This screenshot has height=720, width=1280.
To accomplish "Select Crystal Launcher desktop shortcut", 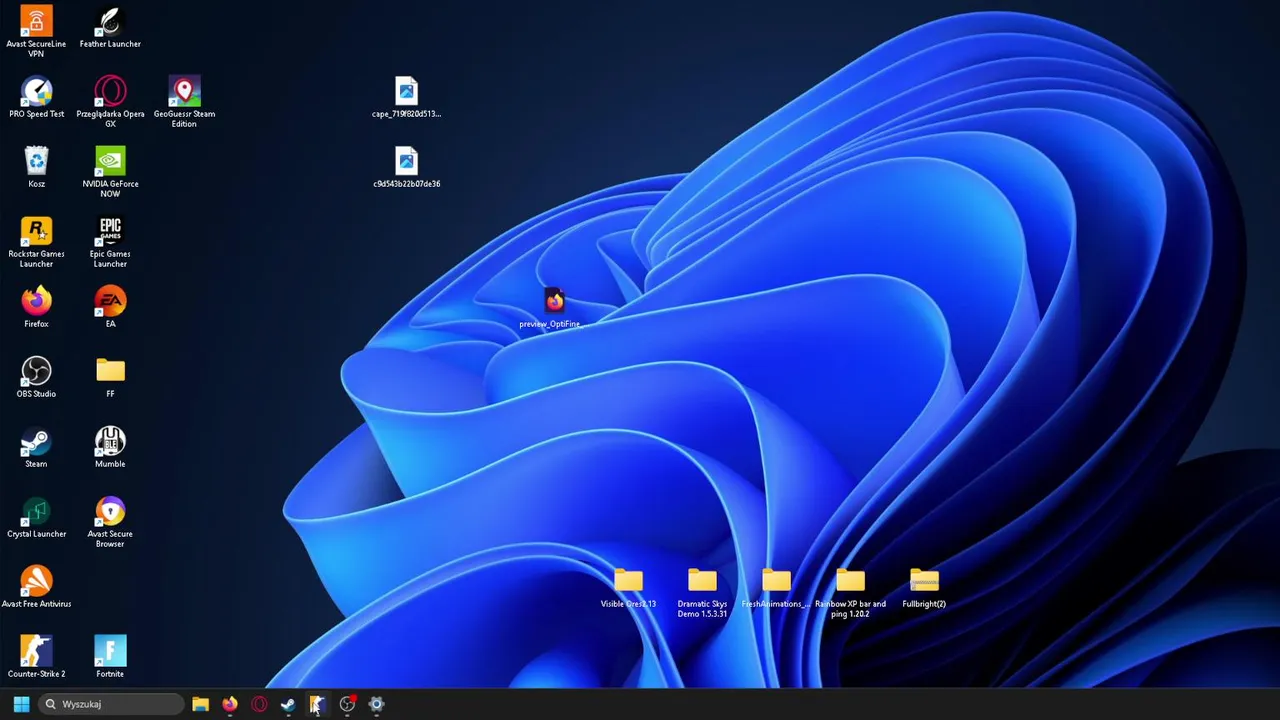I will (x=36, y=517).
